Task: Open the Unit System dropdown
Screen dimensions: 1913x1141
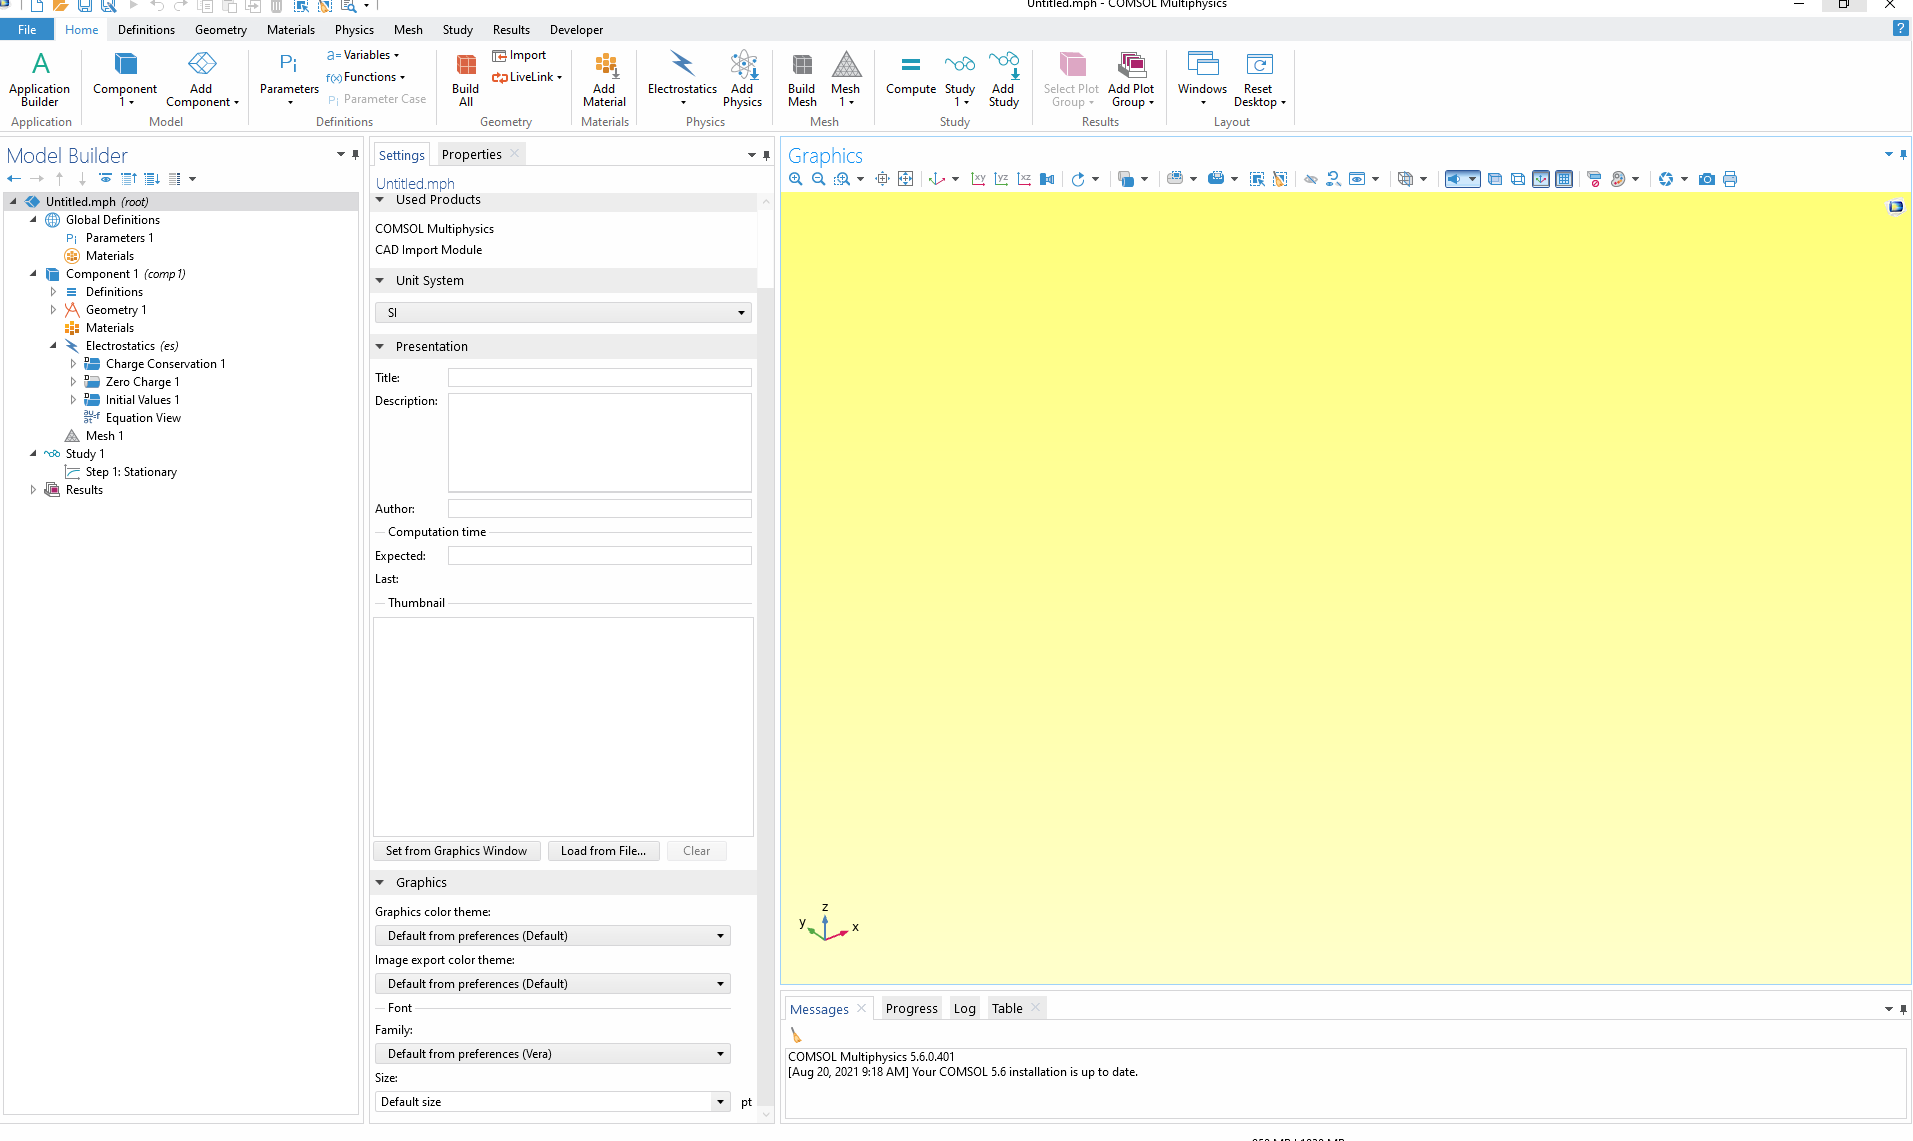Action: click(563, 313)
